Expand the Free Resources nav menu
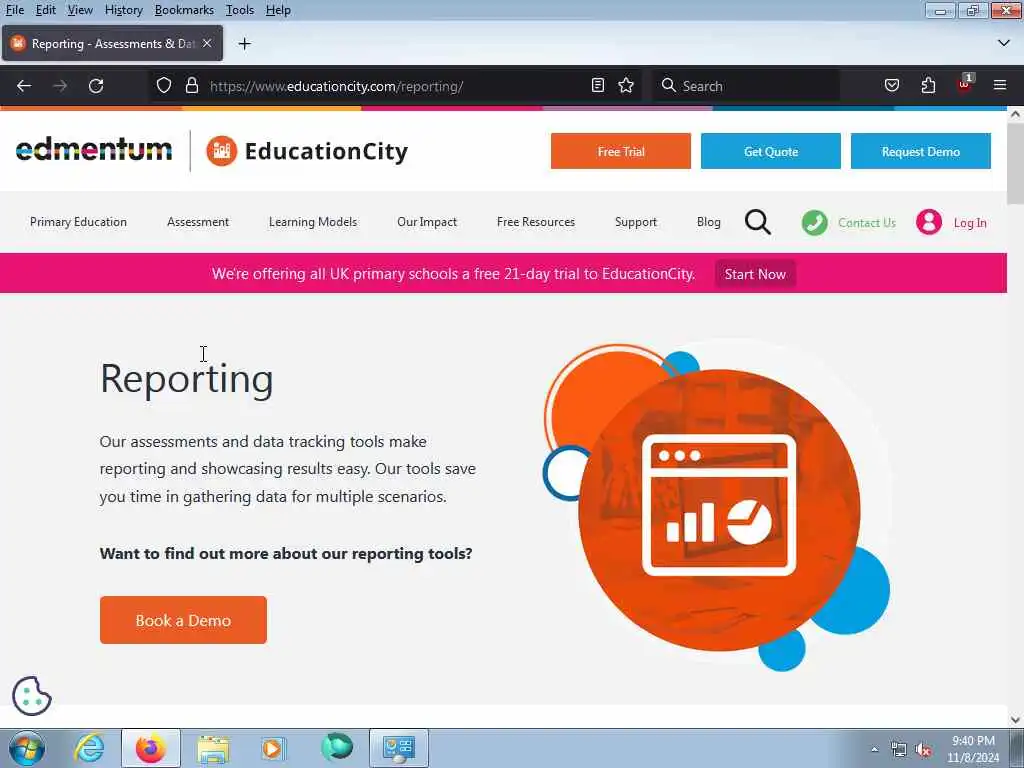Viewport: 1024px width, 768px height. tap(536, 222)
